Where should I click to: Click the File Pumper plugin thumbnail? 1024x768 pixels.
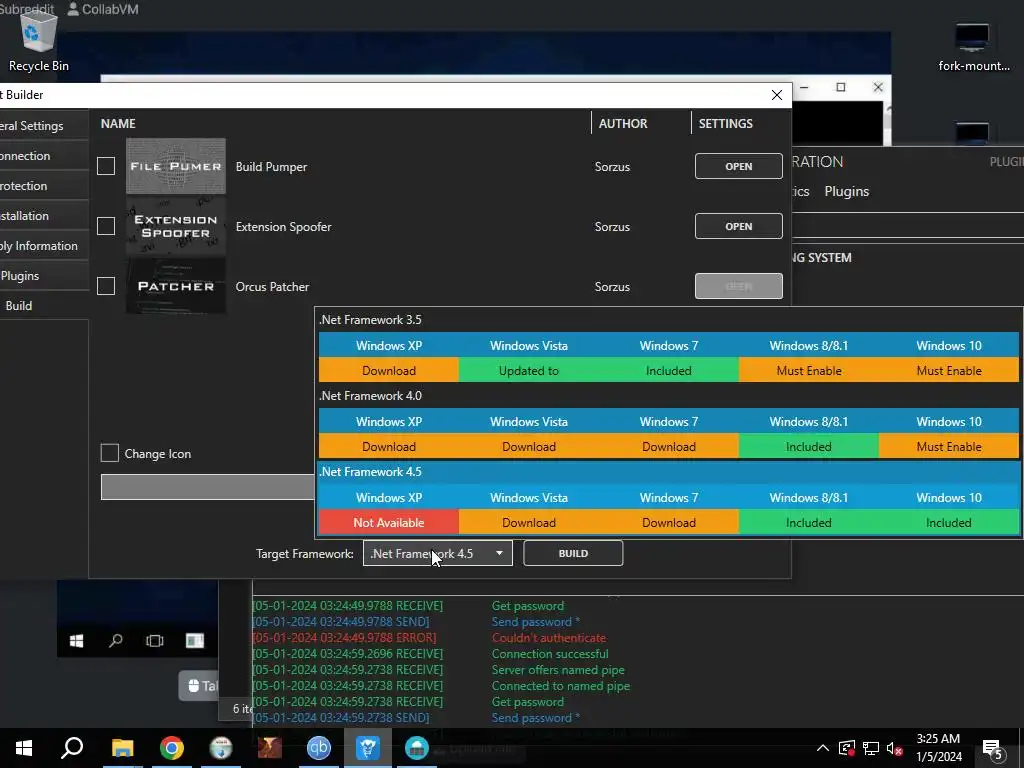[176, 166]
